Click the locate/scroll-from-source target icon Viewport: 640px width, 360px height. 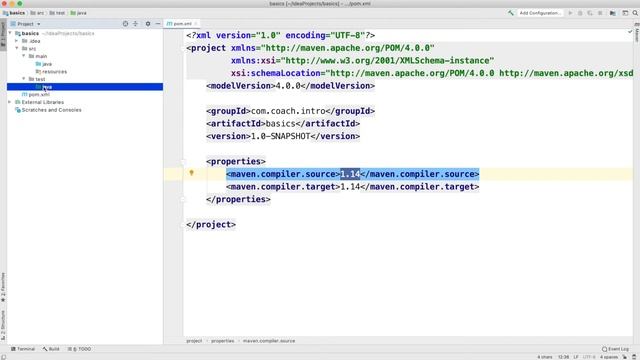[125, 24]
